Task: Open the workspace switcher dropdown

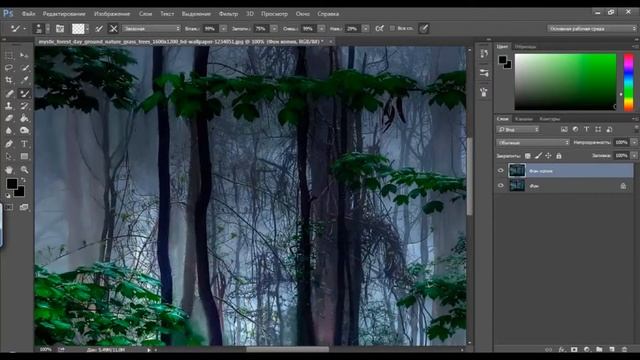Action: (x=592, y=29)
